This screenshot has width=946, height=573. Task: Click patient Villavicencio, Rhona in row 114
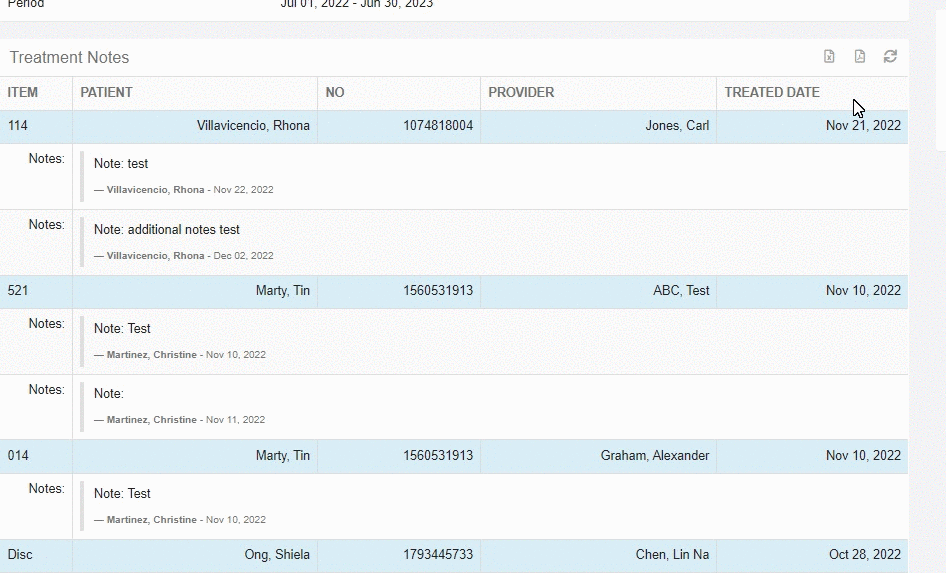click(x=253, y=125)
